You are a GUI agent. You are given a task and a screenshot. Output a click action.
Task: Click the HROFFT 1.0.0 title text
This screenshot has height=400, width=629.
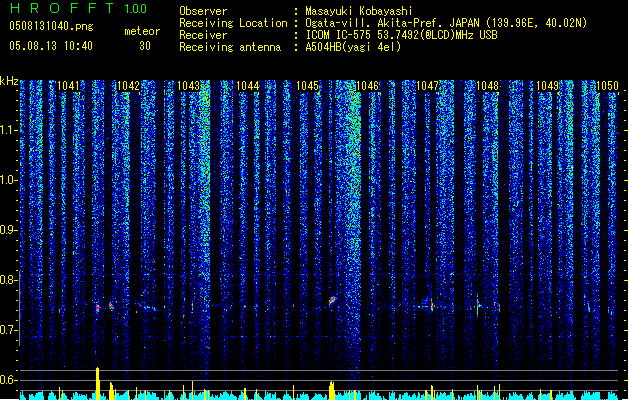point(79,8)
